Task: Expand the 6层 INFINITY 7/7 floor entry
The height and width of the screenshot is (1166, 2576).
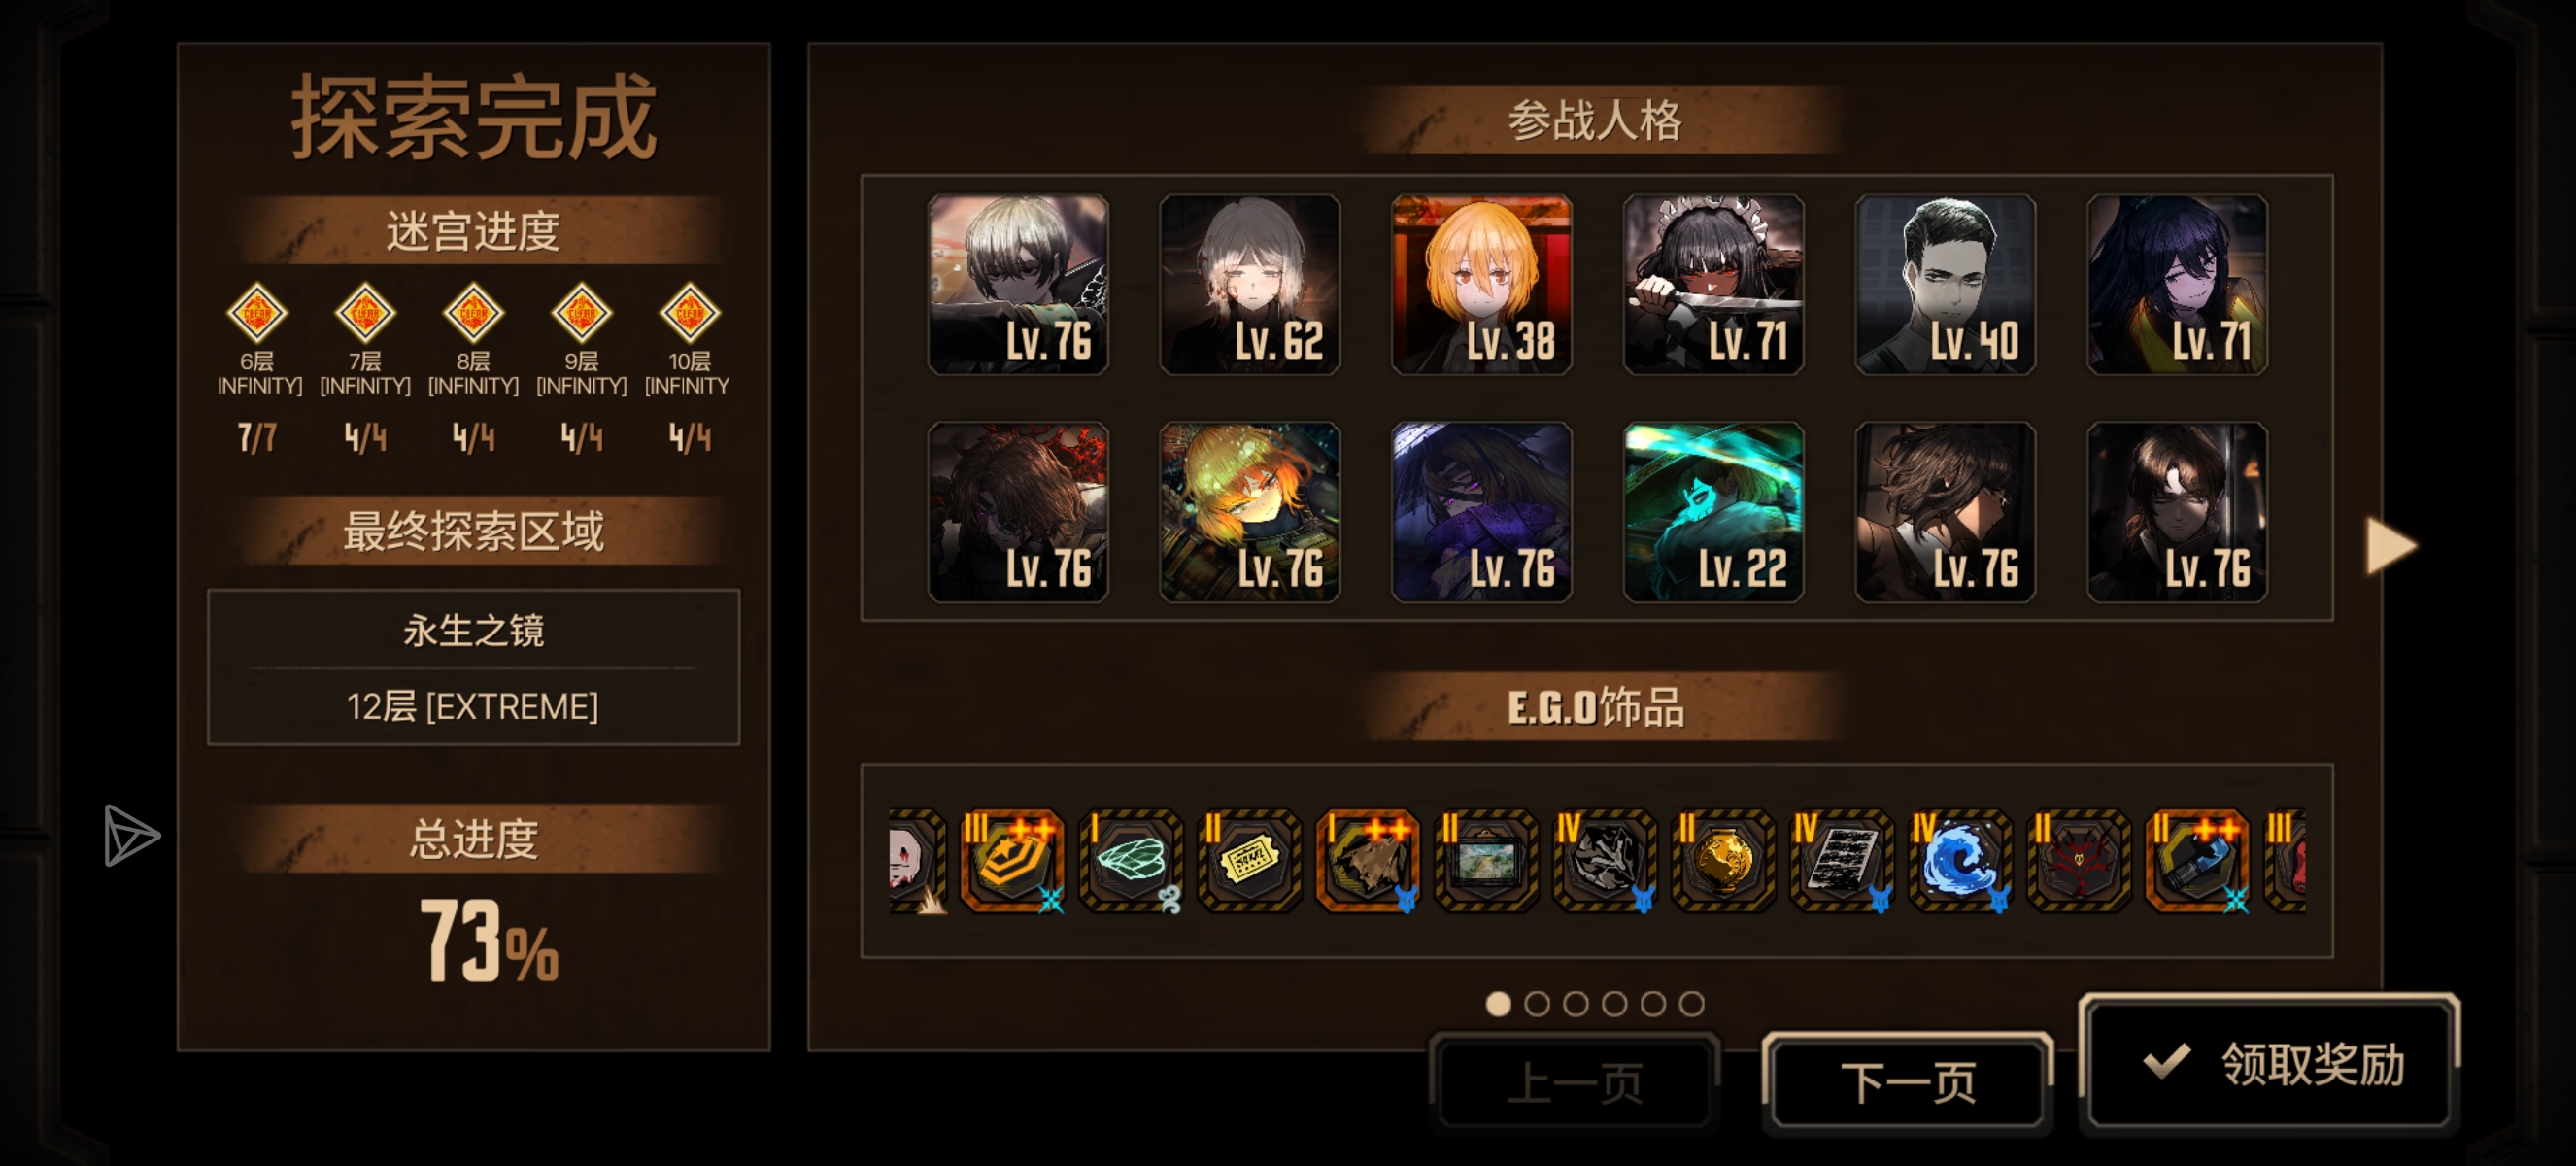Action: [x=257, y=370]
